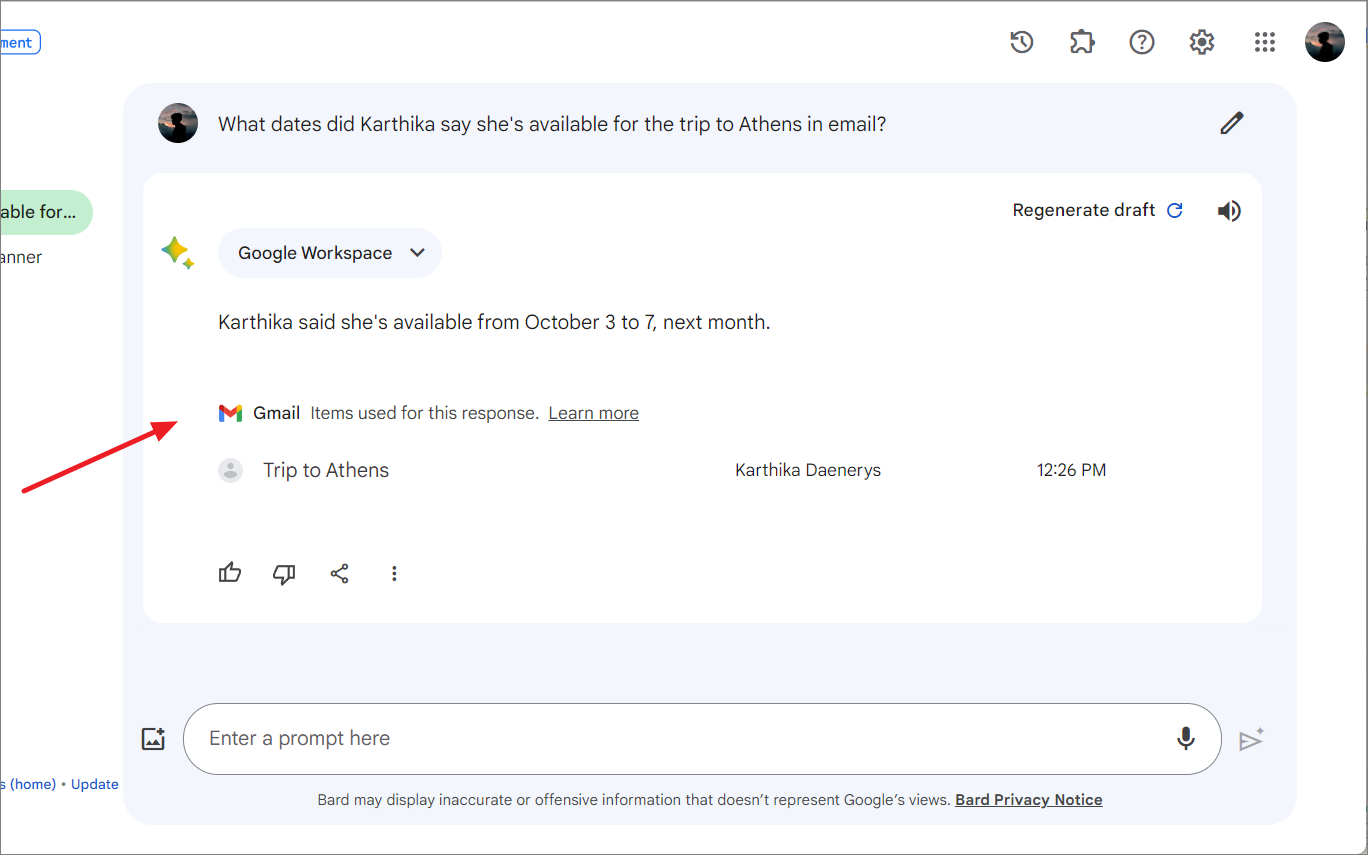Upload an image with image icon
This screenshot has height=855, width=1368.
coord(153,739)
